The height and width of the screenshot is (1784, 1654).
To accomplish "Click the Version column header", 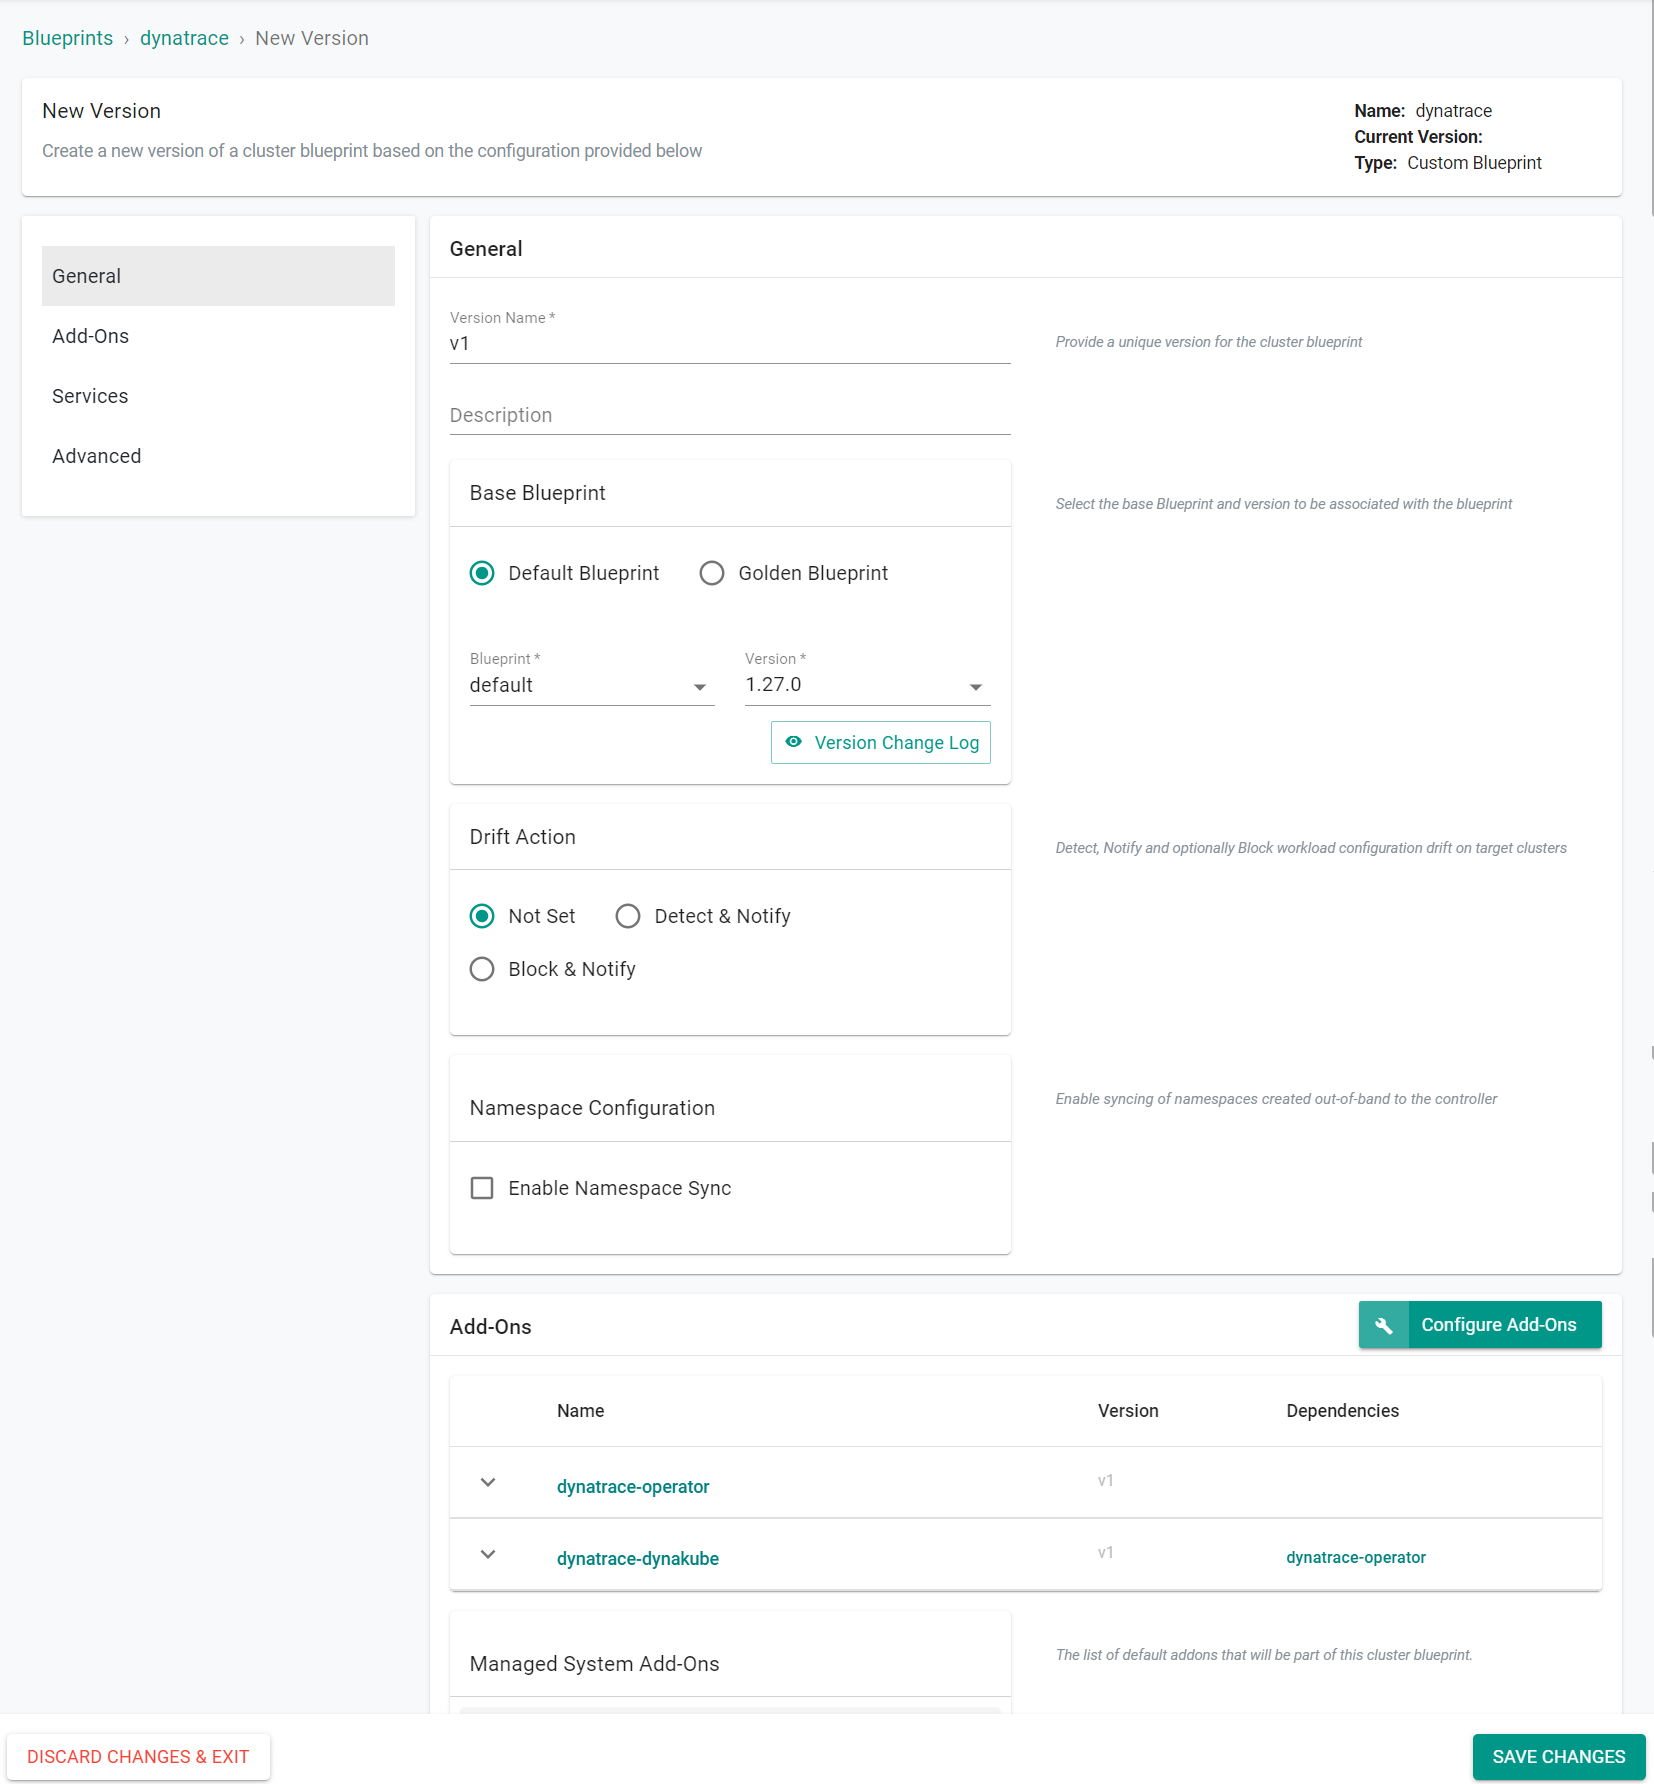I will pyautogui.click(x=1128, y=1411).
